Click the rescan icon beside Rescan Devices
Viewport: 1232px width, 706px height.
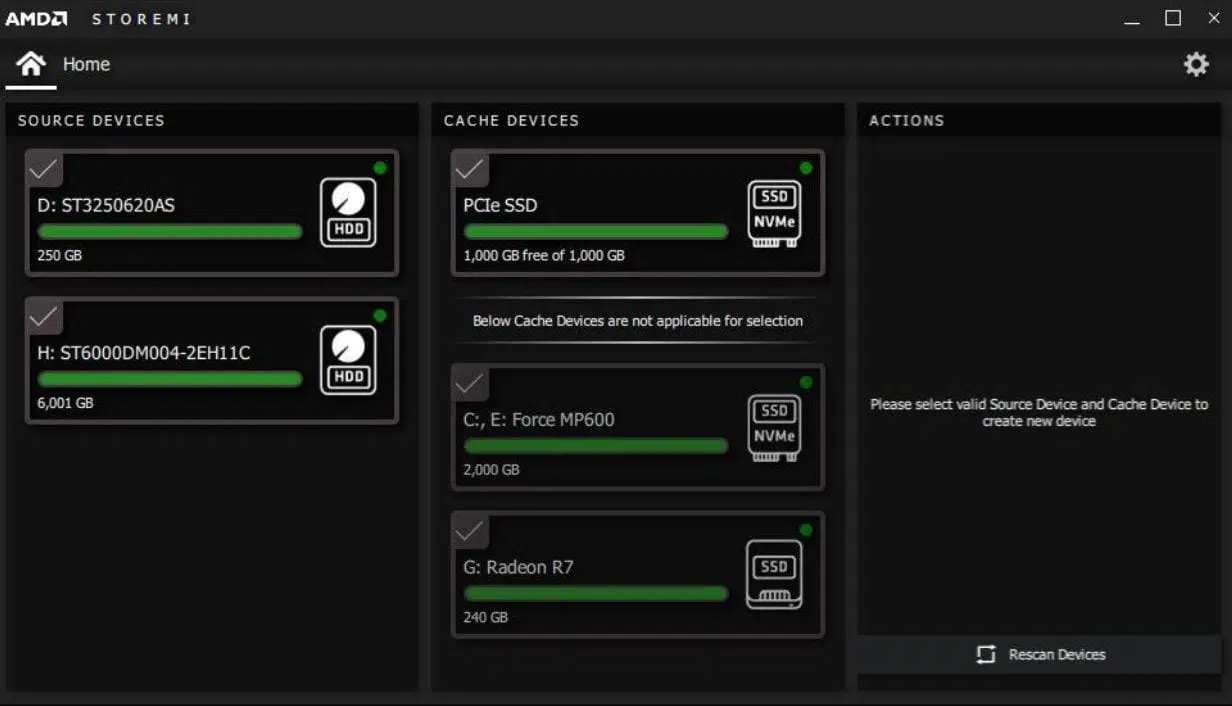point(986,654)
